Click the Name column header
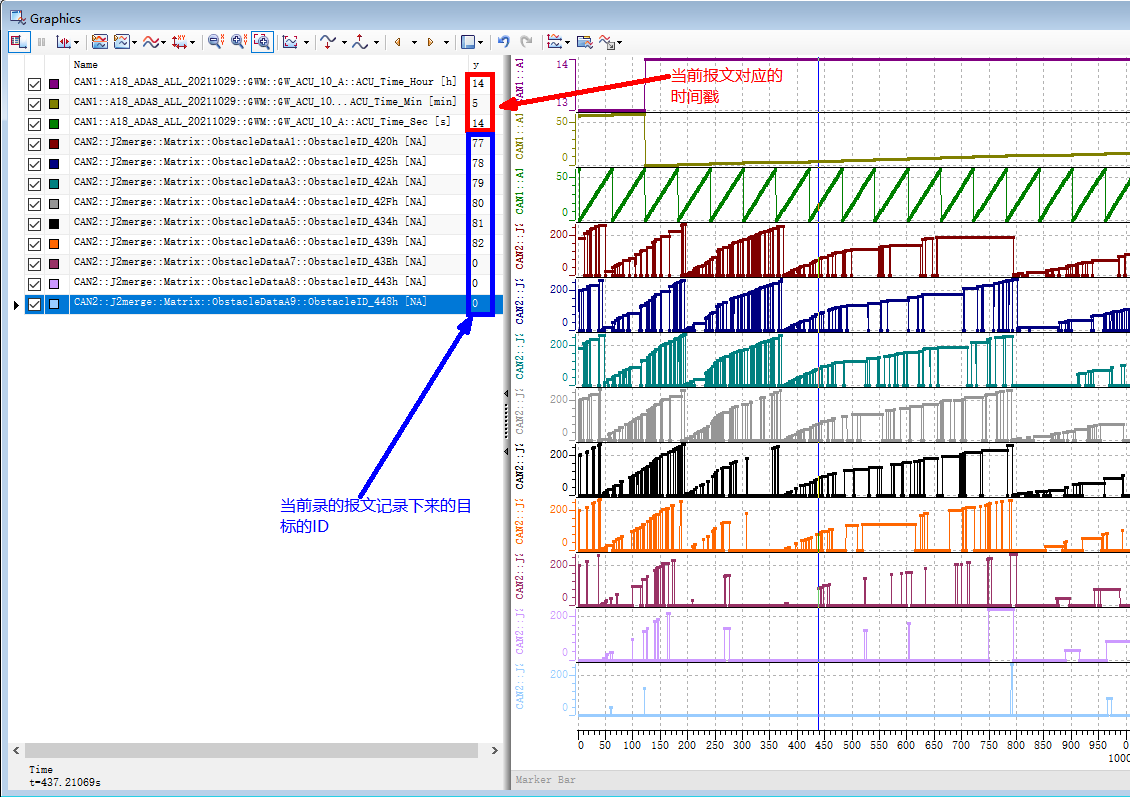This screenshot has width=1130, height=797. (86, 64)
